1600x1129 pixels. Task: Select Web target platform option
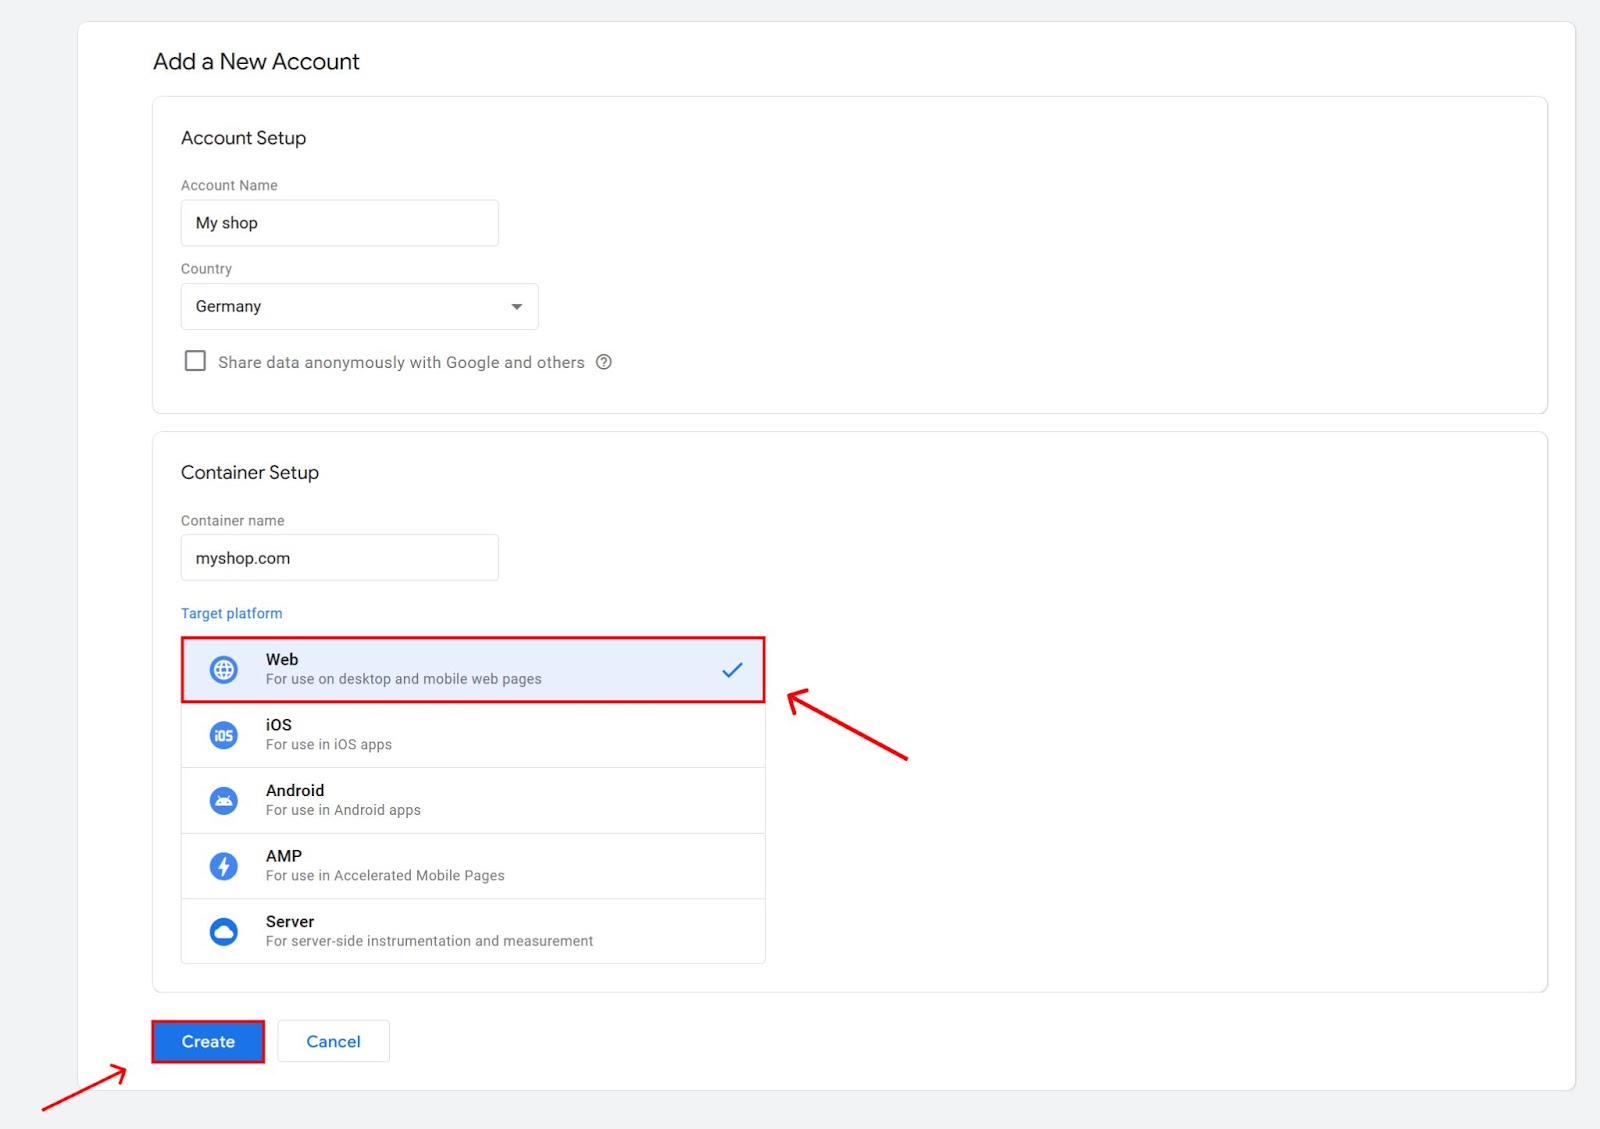[x=473, y=669]
